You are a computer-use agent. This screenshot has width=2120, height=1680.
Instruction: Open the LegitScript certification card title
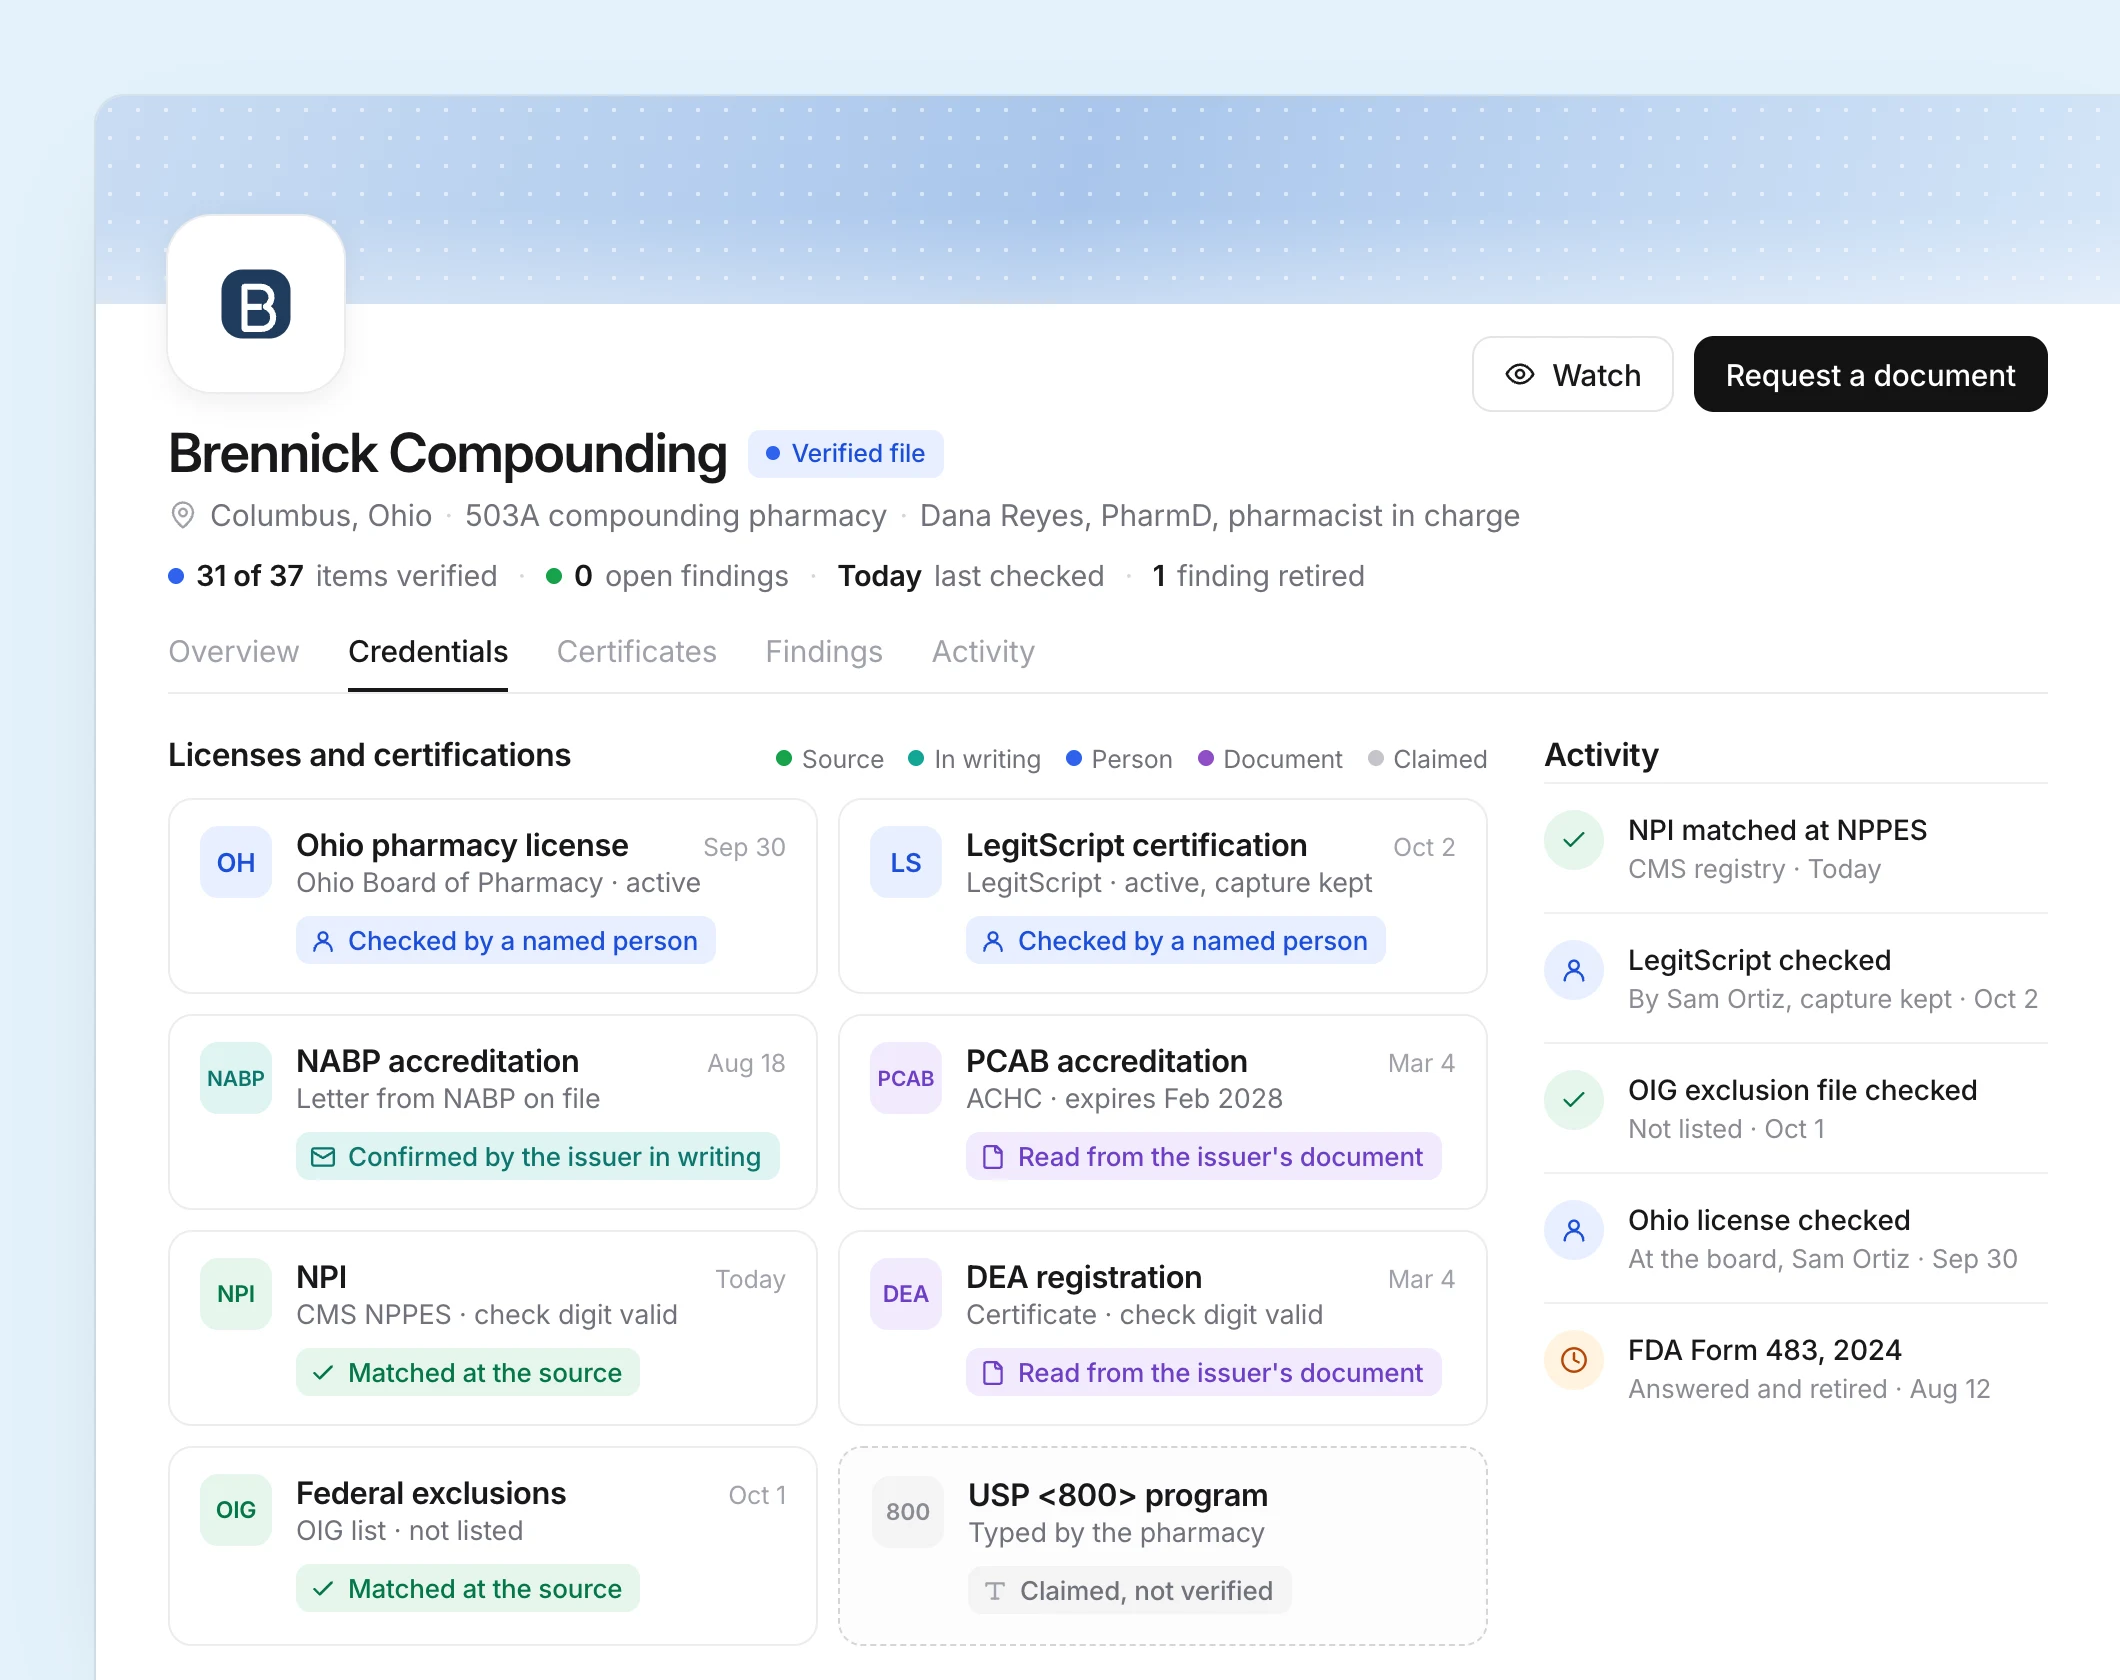1136,846
